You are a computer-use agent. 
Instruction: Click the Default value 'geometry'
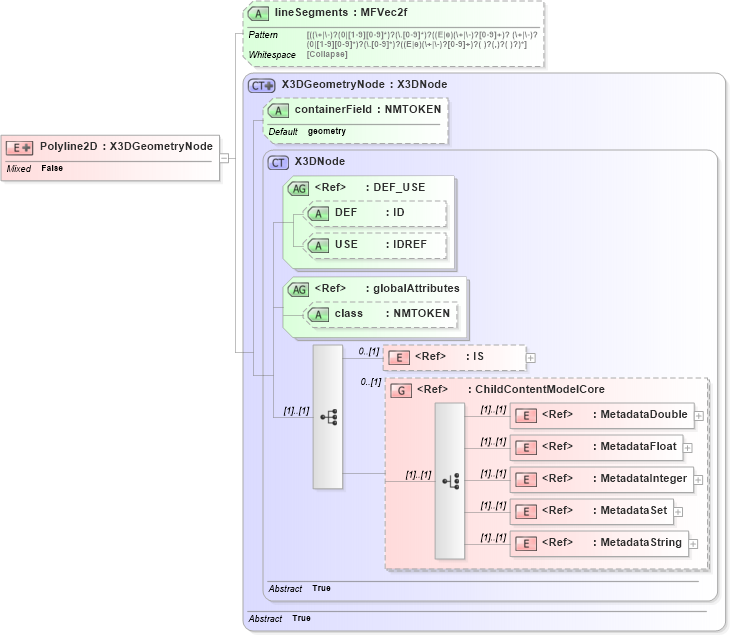click(327, 131)
